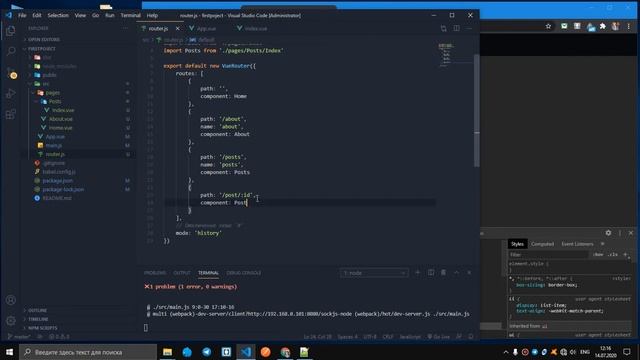Expand the Timeline section
The height and width of the screenshot is (360, 640).
click(x=38, y=319)
